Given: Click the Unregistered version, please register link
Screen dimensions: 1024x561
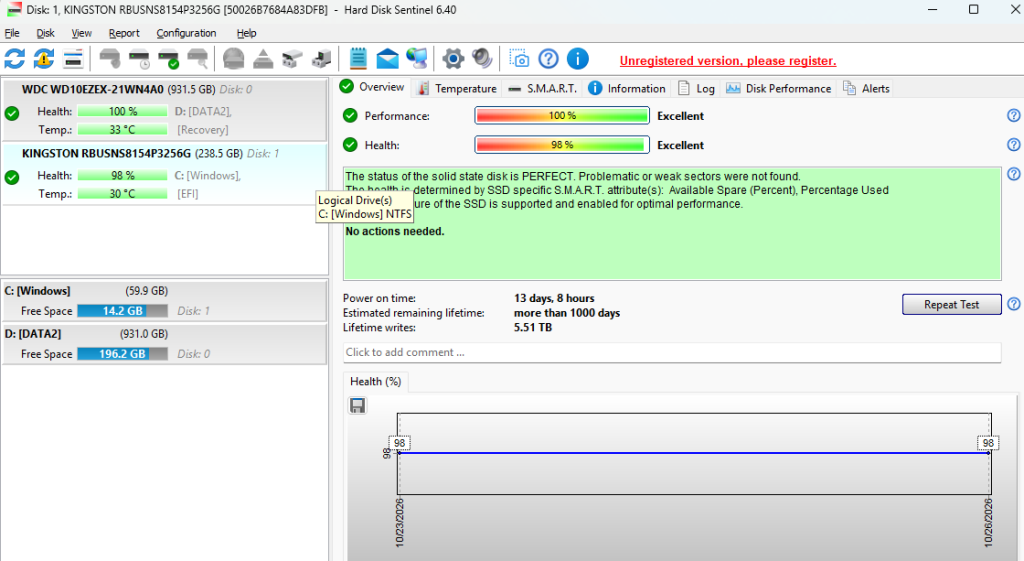Looking at the screenshot, I should pyautogui.click(x=728, y=61).
